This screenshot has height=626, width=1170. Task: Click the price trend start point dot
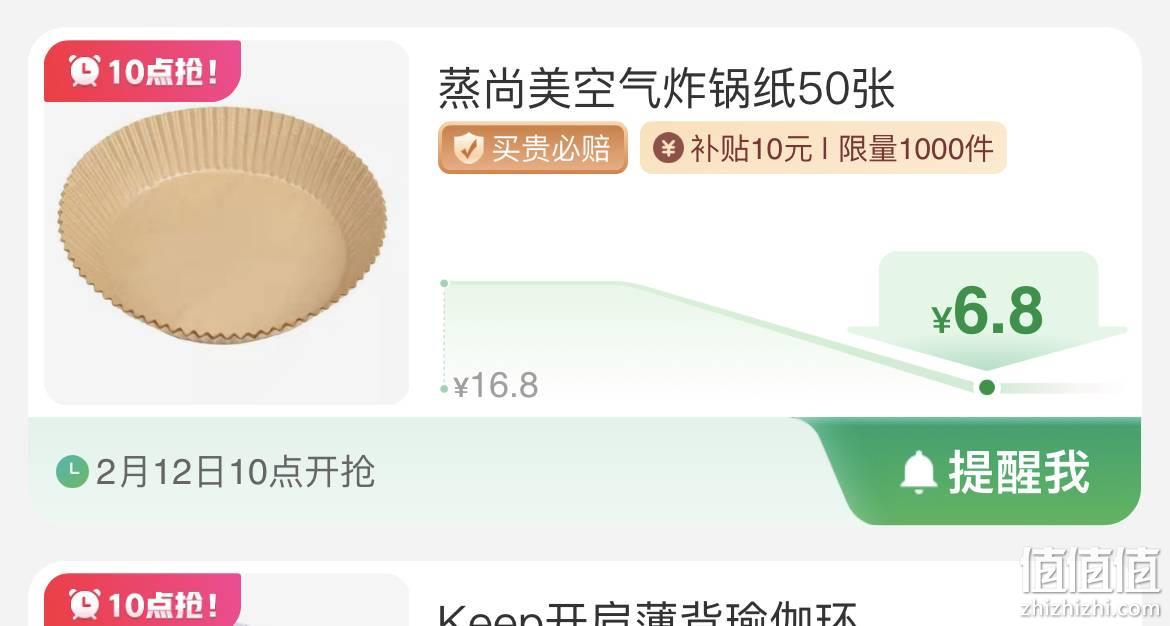coord(444,284)
